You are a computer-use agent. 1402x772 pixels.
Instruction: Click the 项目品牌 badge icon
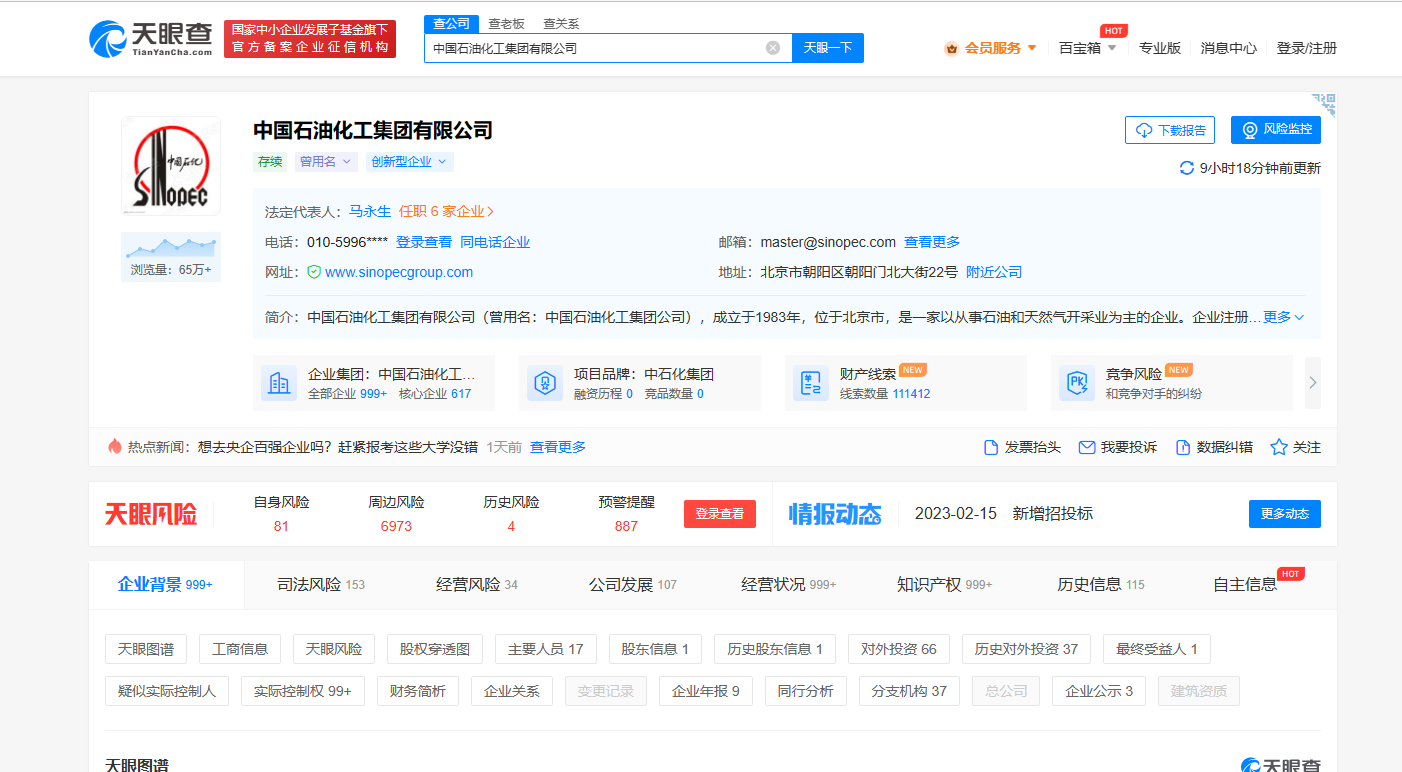(x=545, y=383)
